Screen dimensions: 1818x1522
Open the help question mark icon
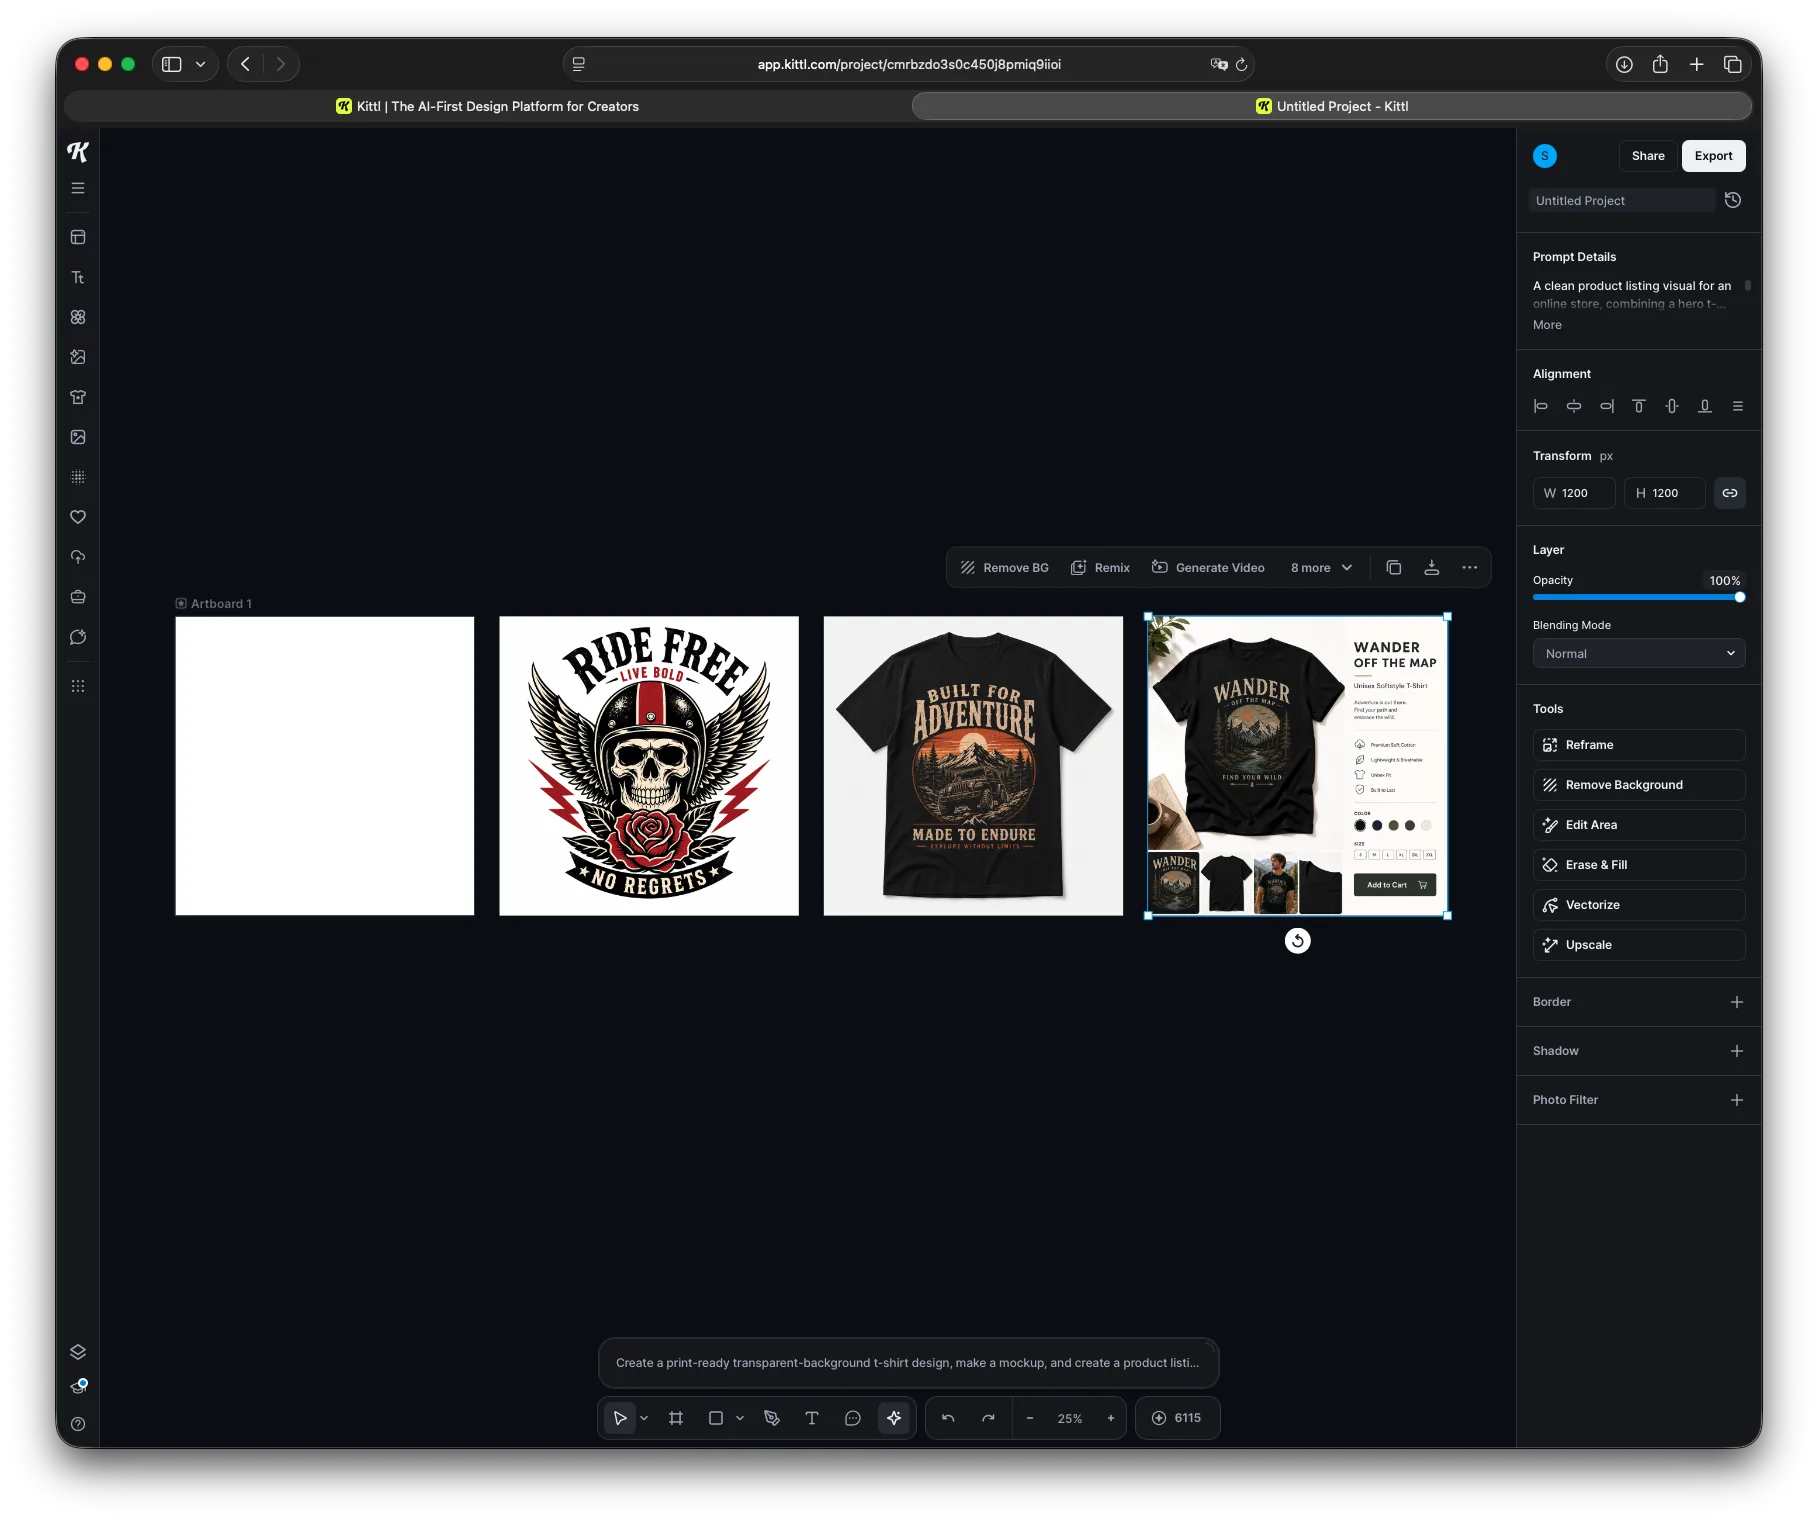tap(78, 1424)
